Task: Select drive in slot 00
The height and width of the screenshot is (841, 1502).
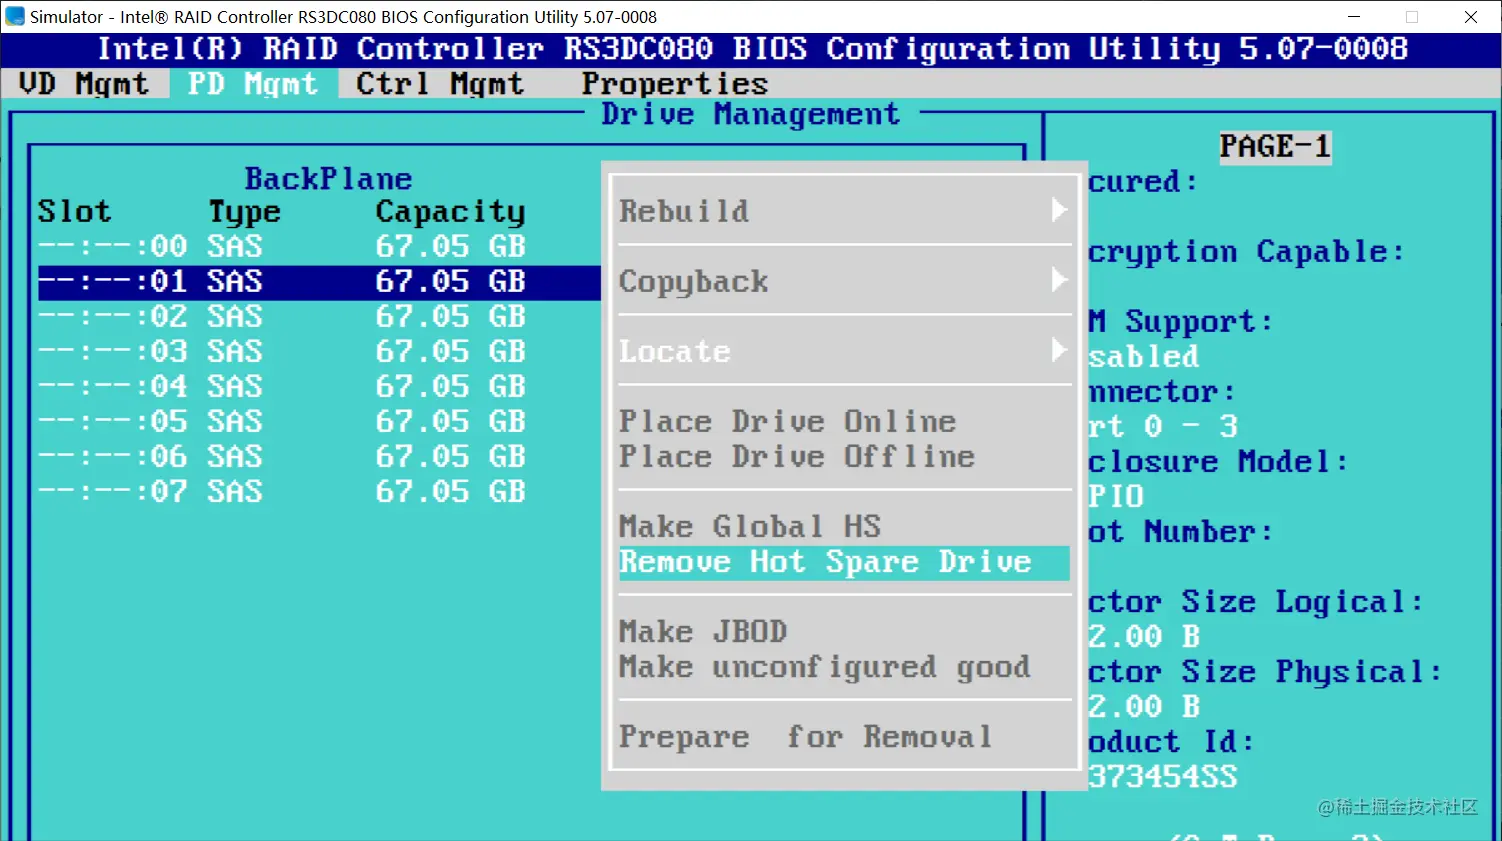Action: pos(318,246)
